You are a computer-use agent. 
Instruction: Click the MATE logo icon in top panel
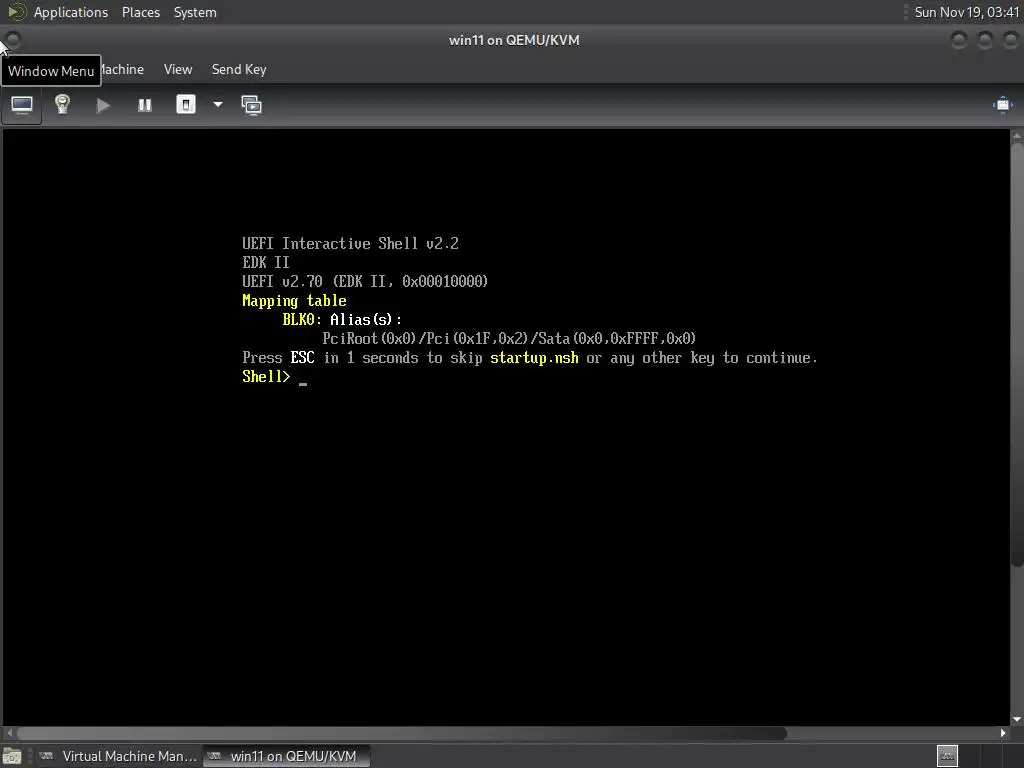click(17, 12)
